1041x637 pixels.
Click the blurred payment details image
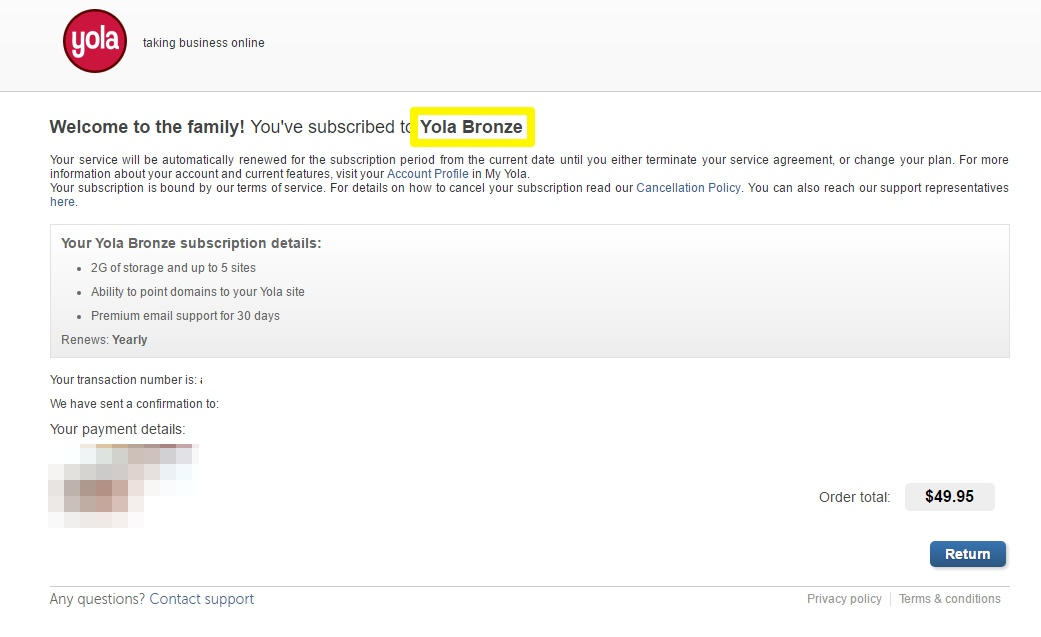pos(123,486)
